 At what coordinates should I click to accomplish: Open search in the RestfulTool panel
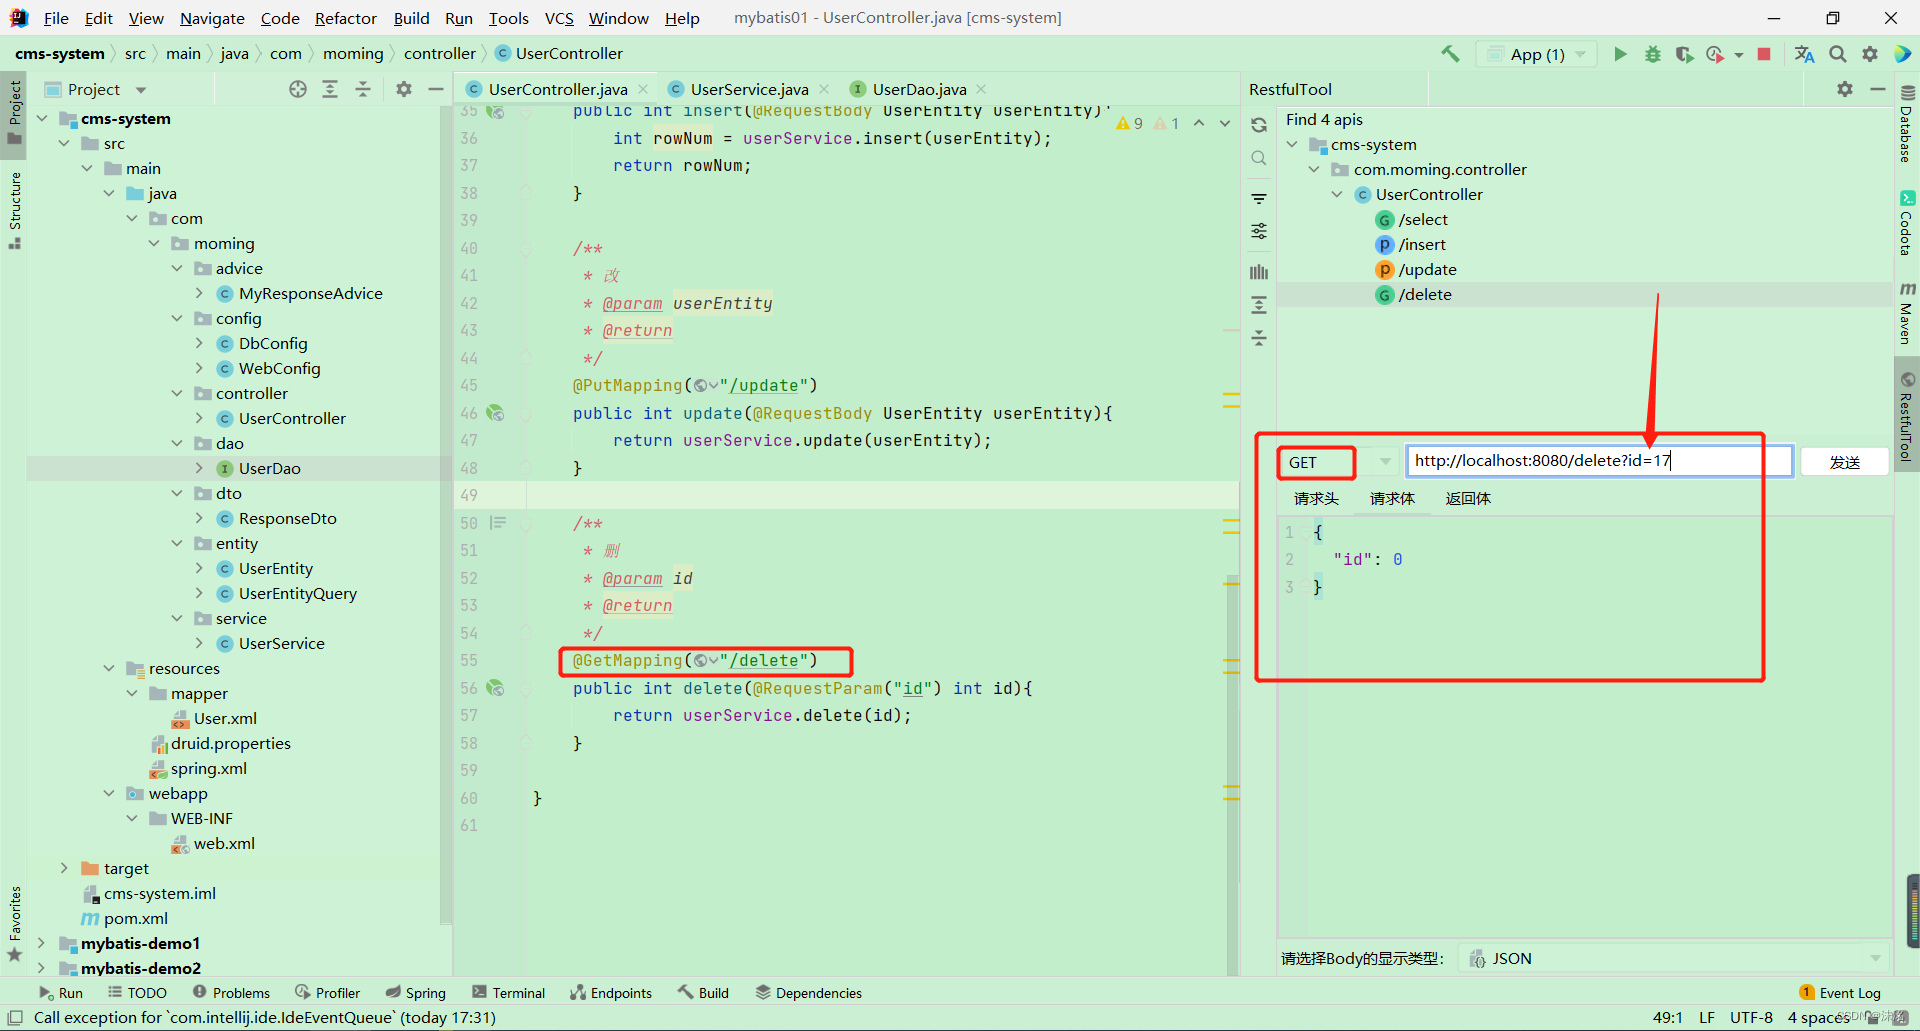pyautogui.click(x=1258, y=158)
